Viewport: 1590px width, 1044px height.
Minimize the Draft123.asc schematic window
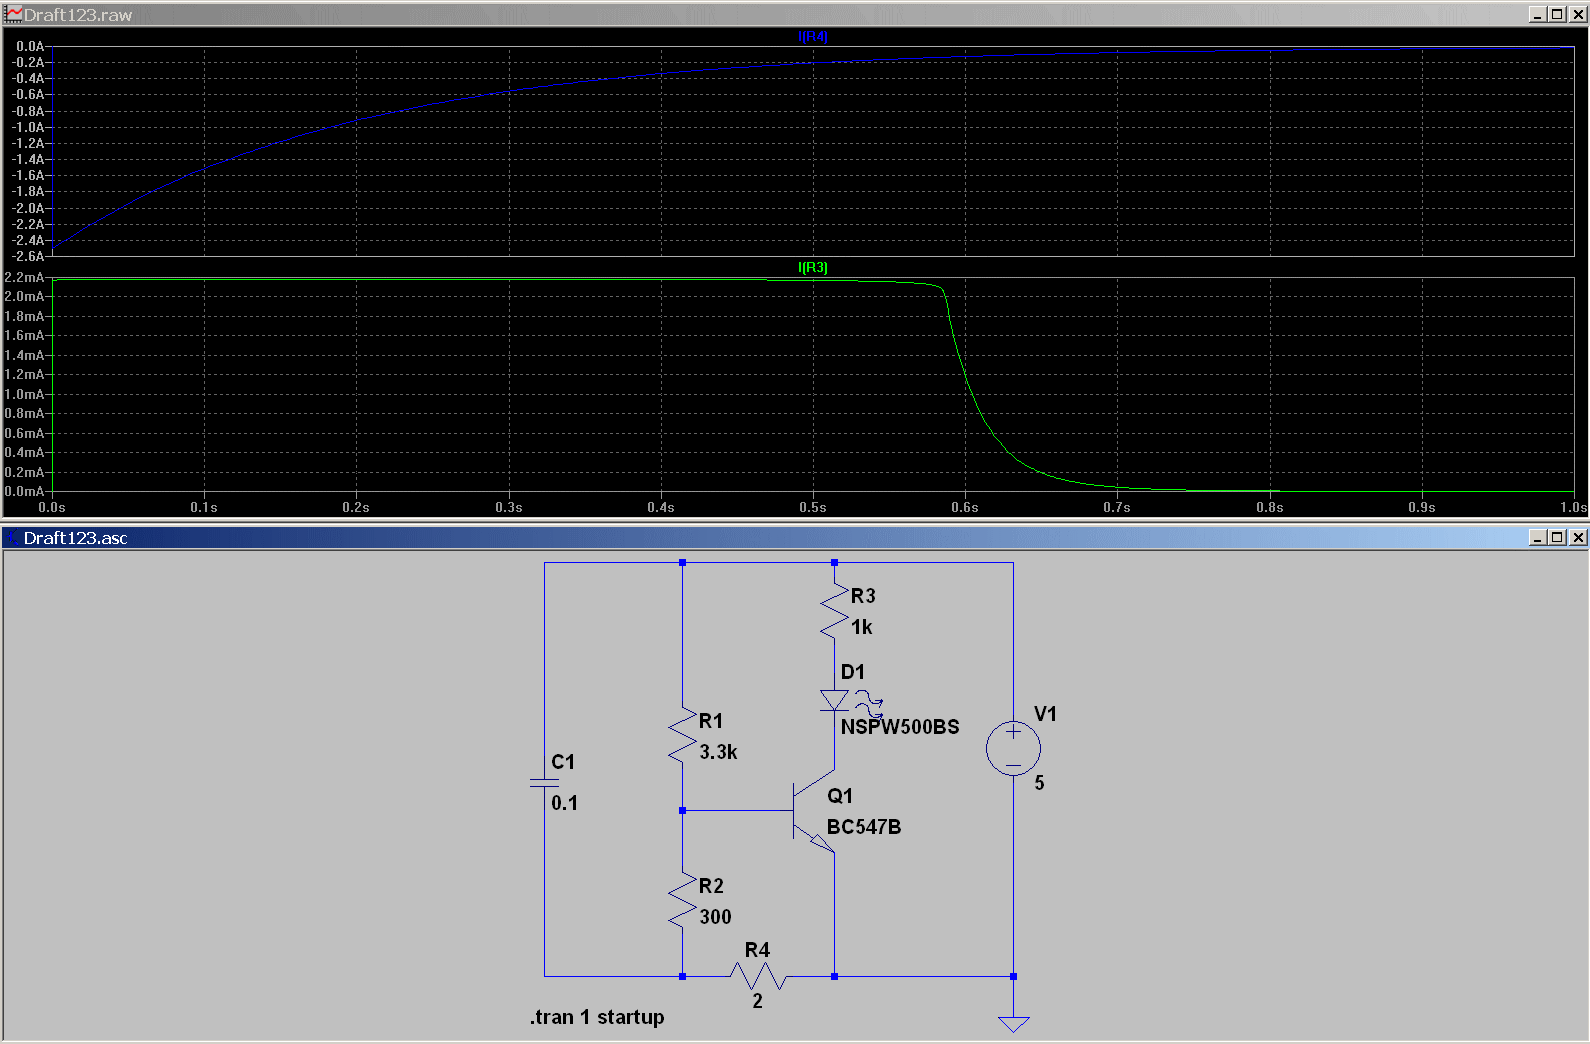1539,537
